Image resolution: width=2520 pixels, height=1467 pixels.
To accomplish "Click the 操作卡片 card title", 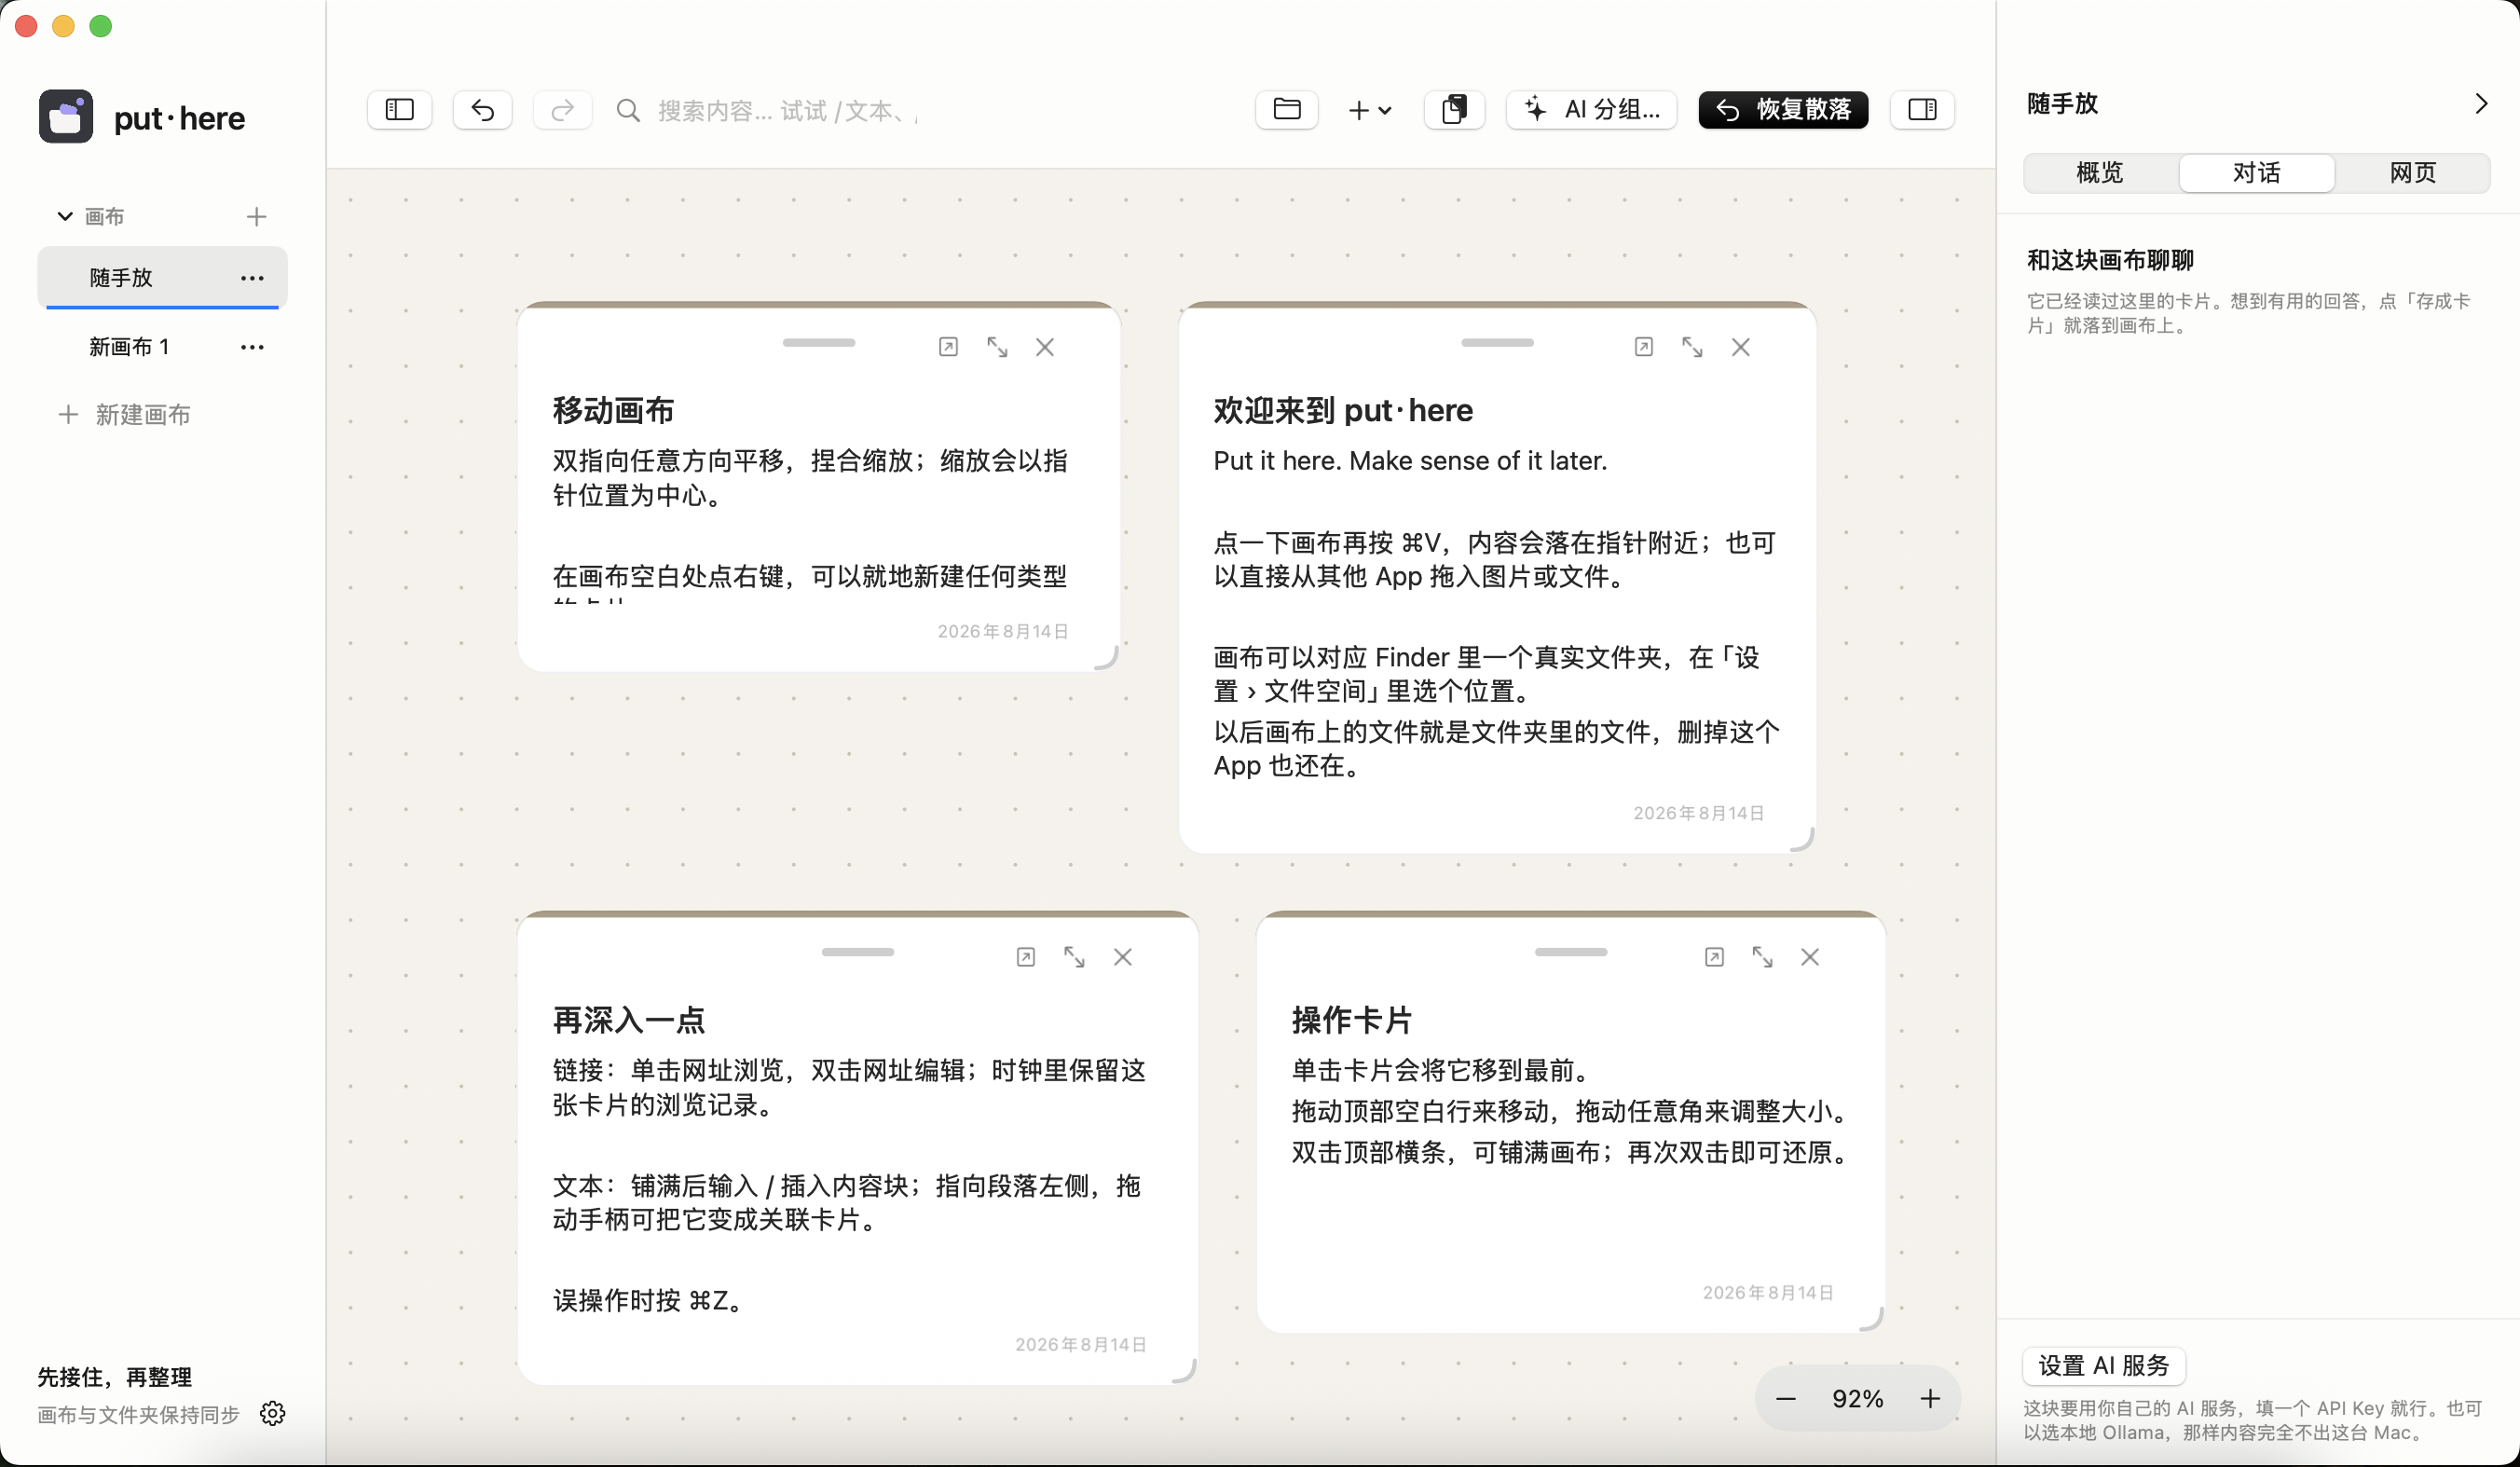I will click(1352, 1020).
